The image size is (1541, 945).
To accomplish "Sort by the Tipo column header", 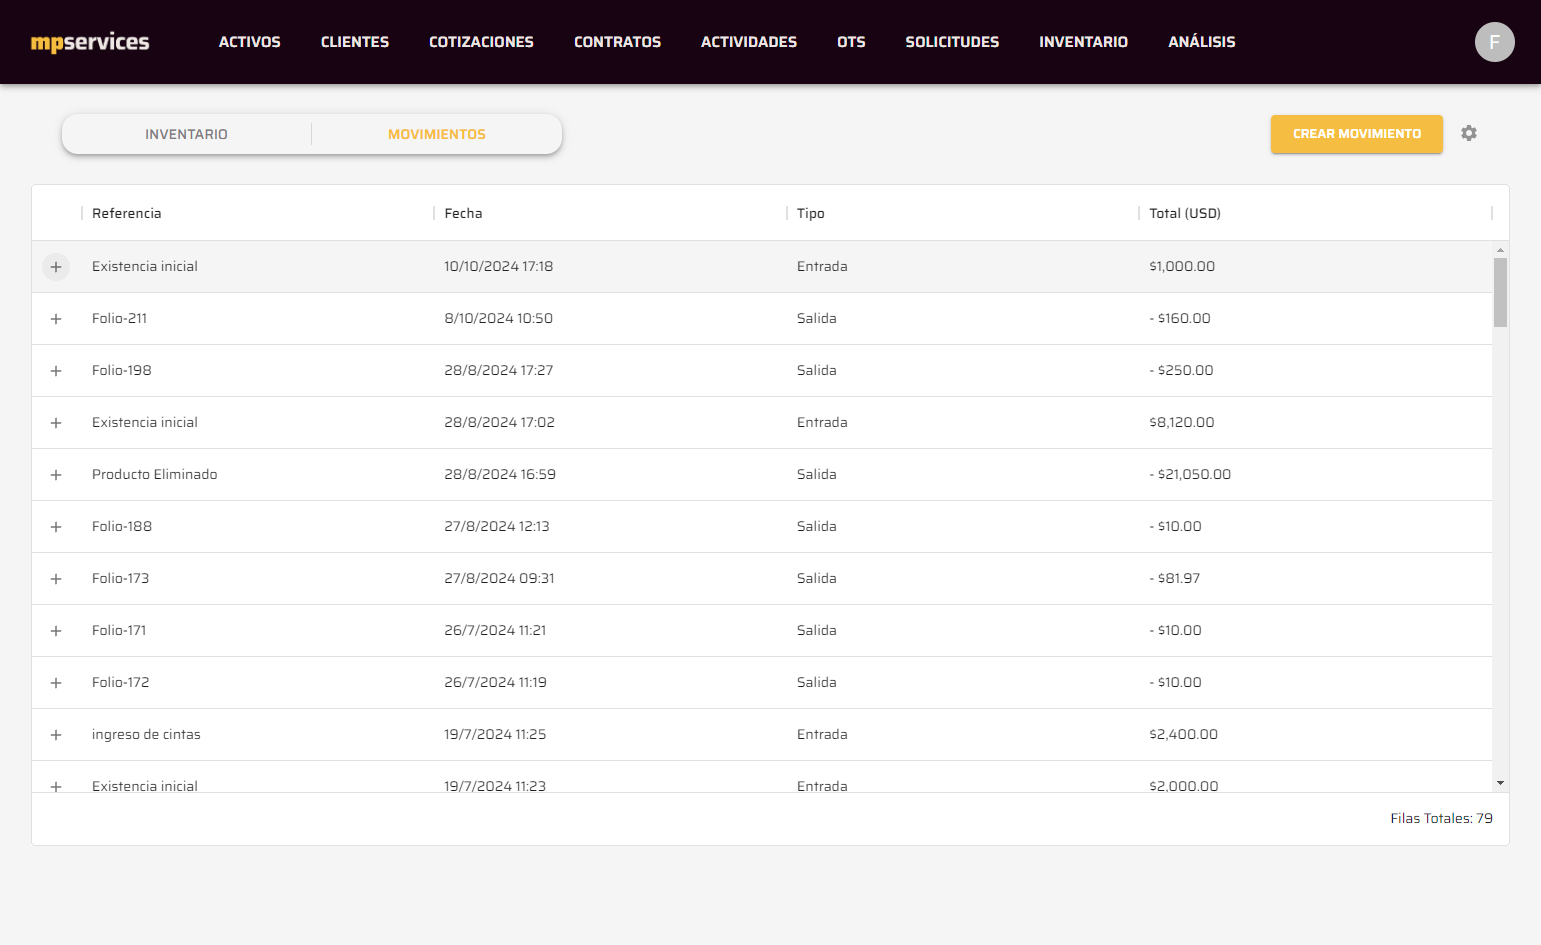I will click(x=811, y=213).
